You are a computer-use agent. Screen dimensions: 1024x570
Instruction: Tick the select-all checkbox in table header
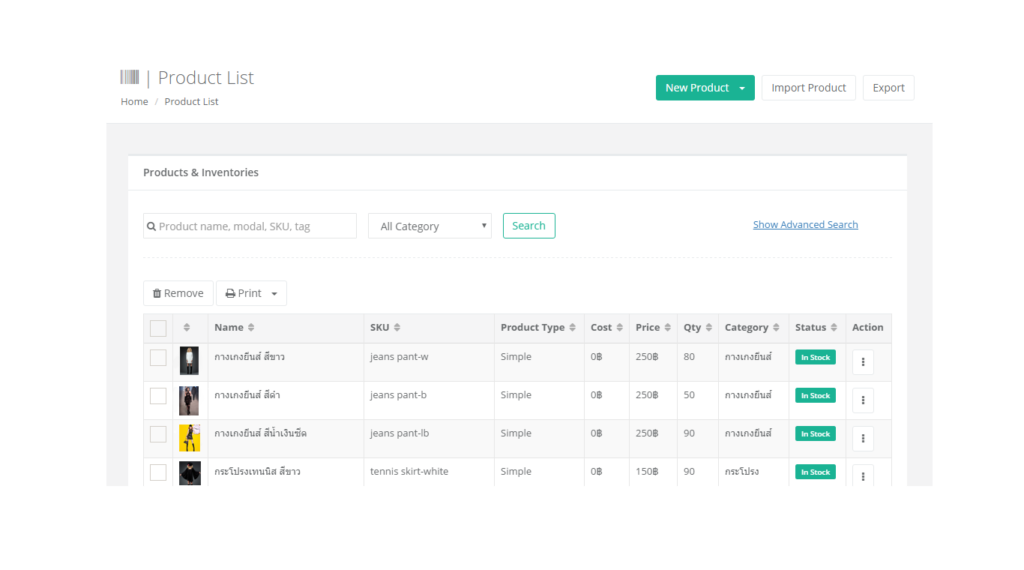[x=158, y=328]
